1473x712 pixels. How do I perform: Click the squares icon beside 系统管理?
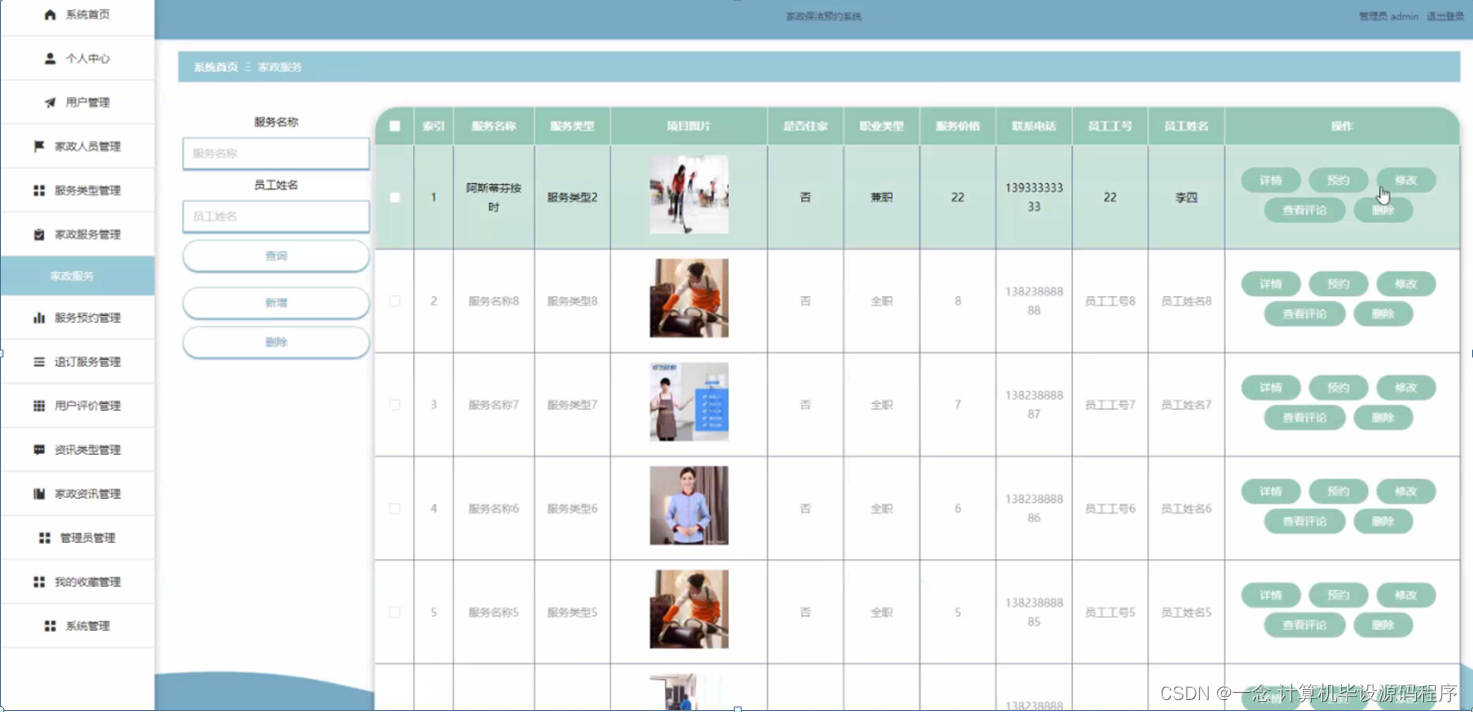point(50,626)
